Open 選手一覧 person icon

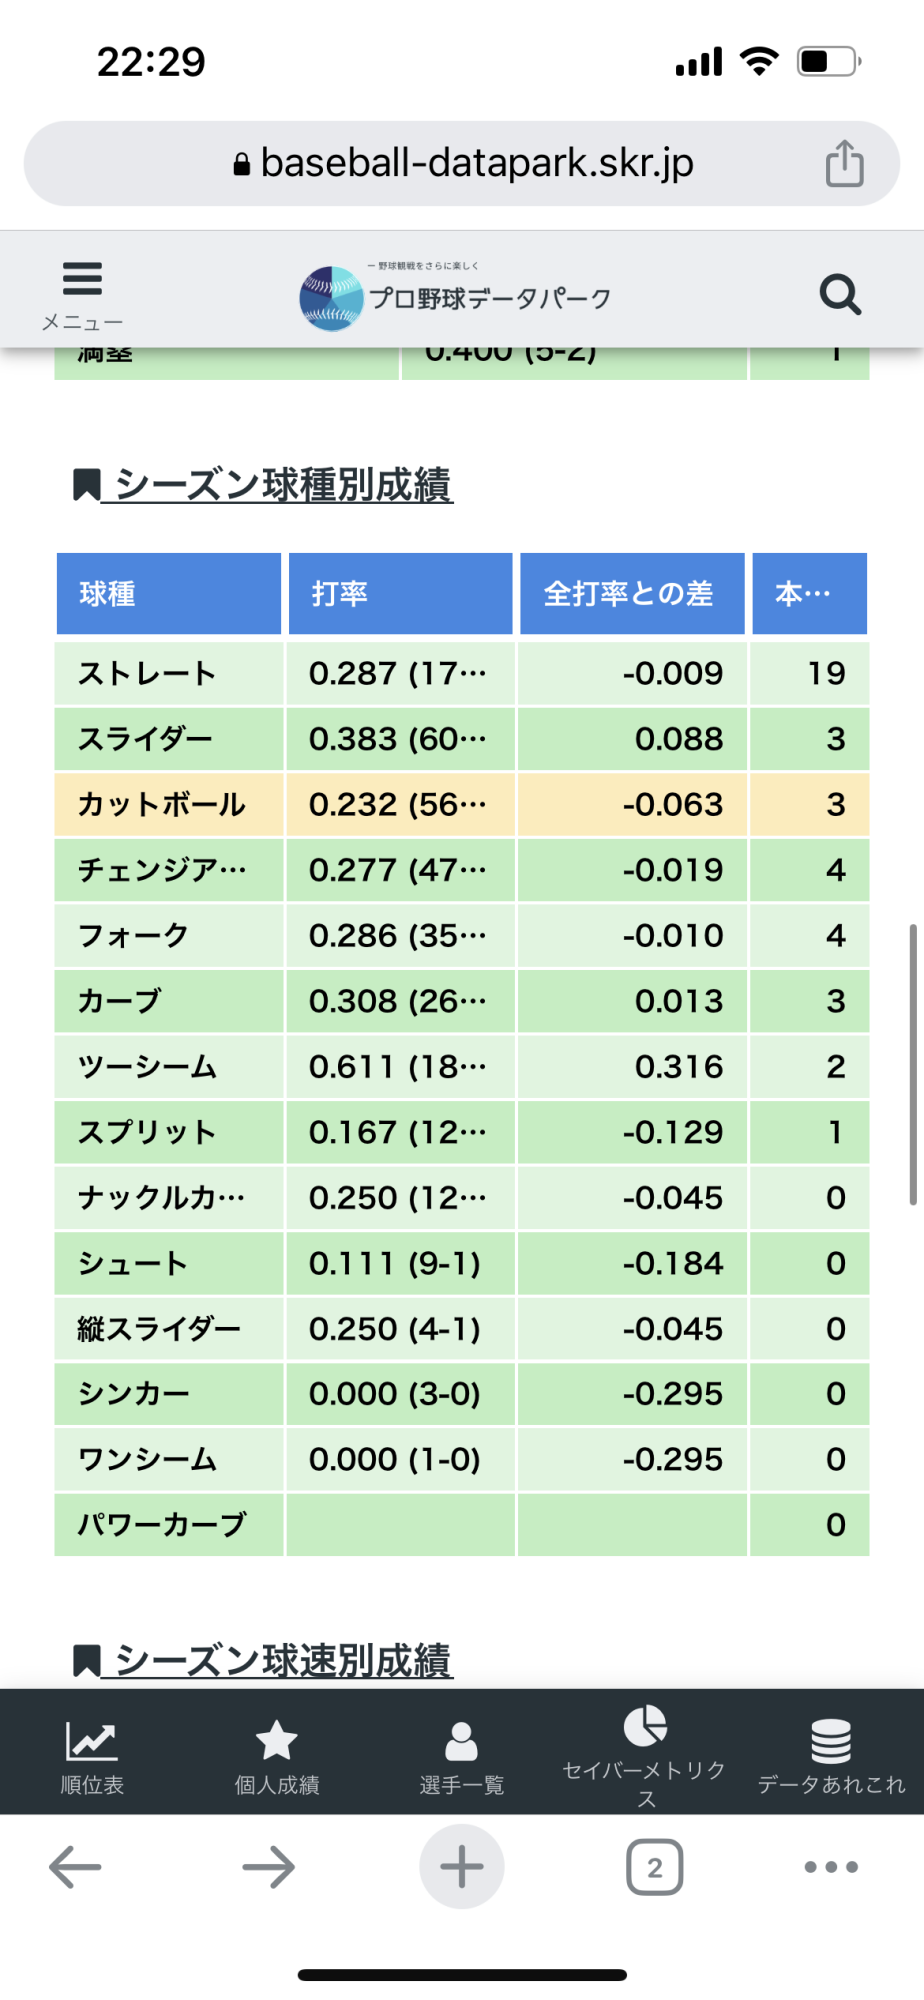pos(461,1741)
